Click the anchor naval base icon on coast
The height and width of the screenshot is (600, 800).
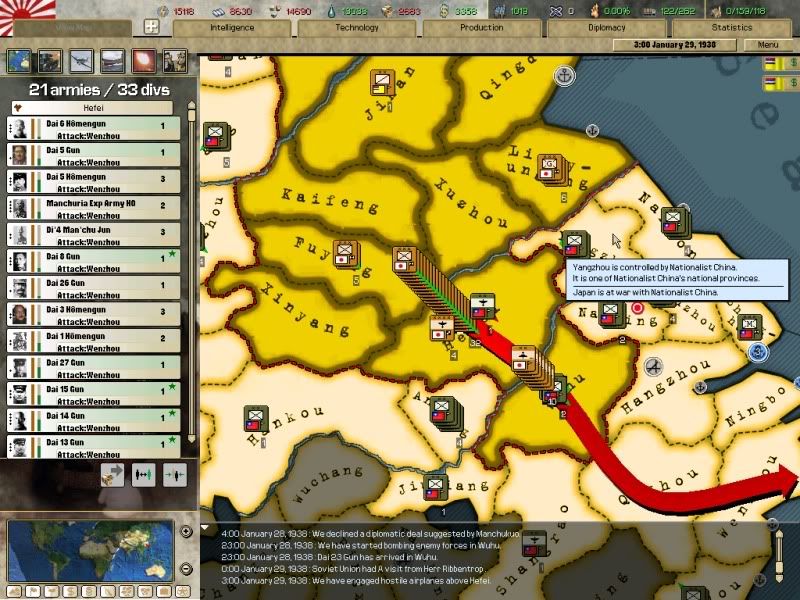[564, 75]
